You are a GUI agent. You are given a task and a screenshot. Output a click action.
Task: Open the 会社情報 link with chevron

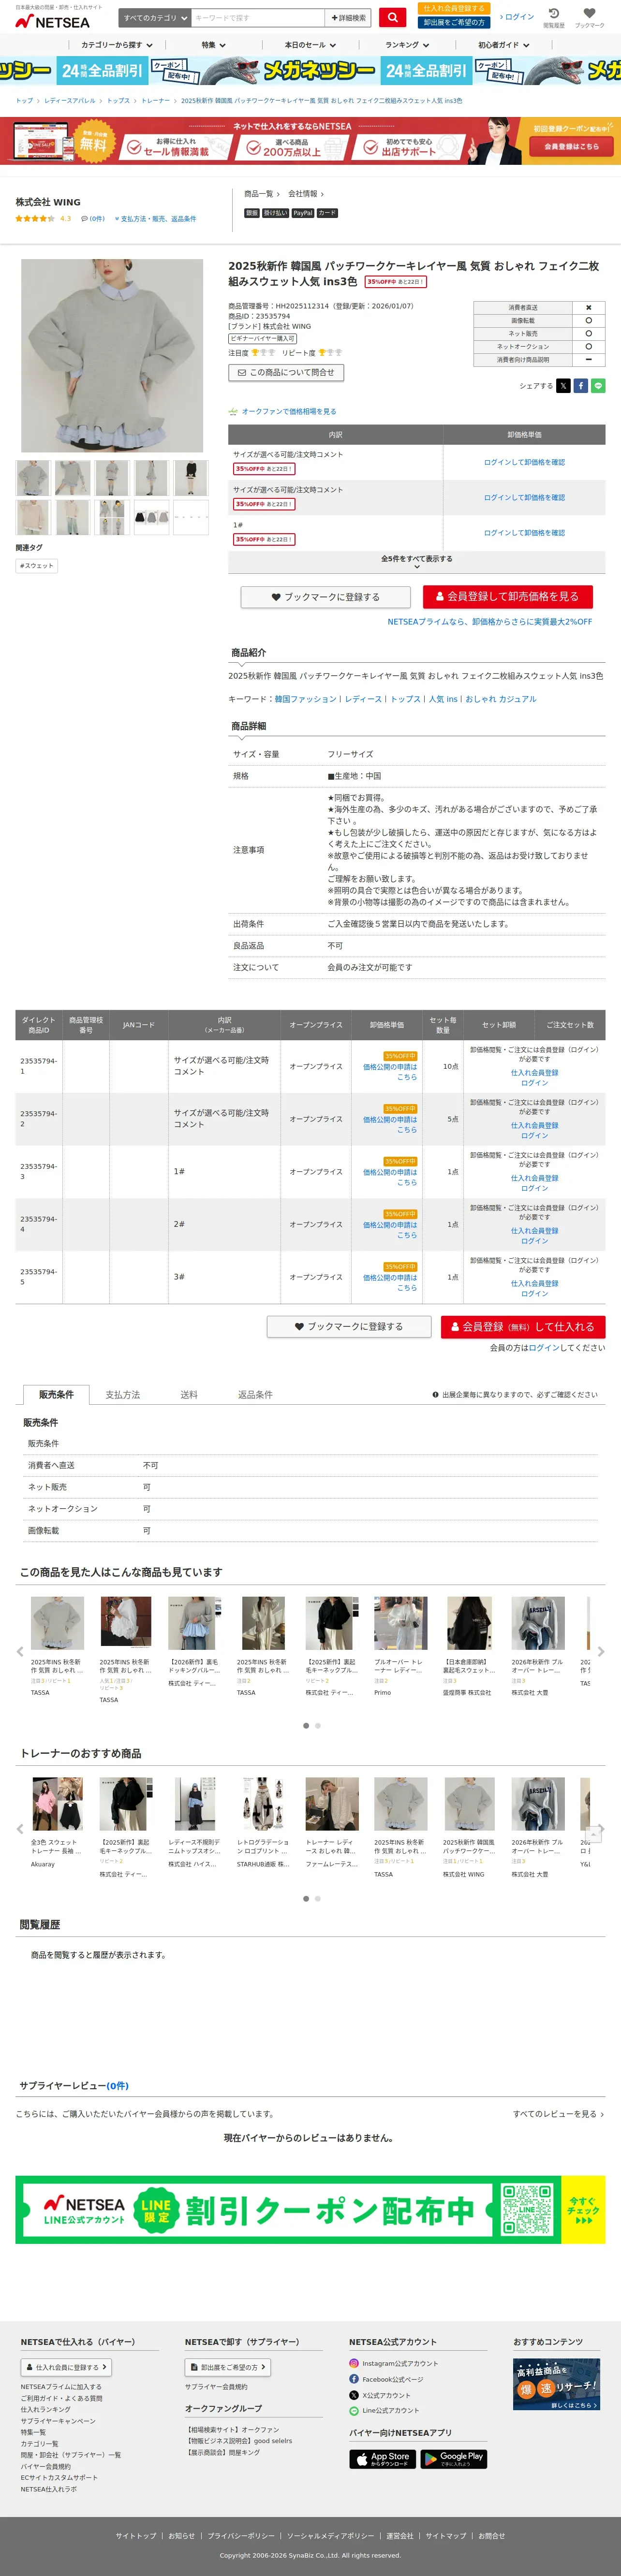point(306,194)
